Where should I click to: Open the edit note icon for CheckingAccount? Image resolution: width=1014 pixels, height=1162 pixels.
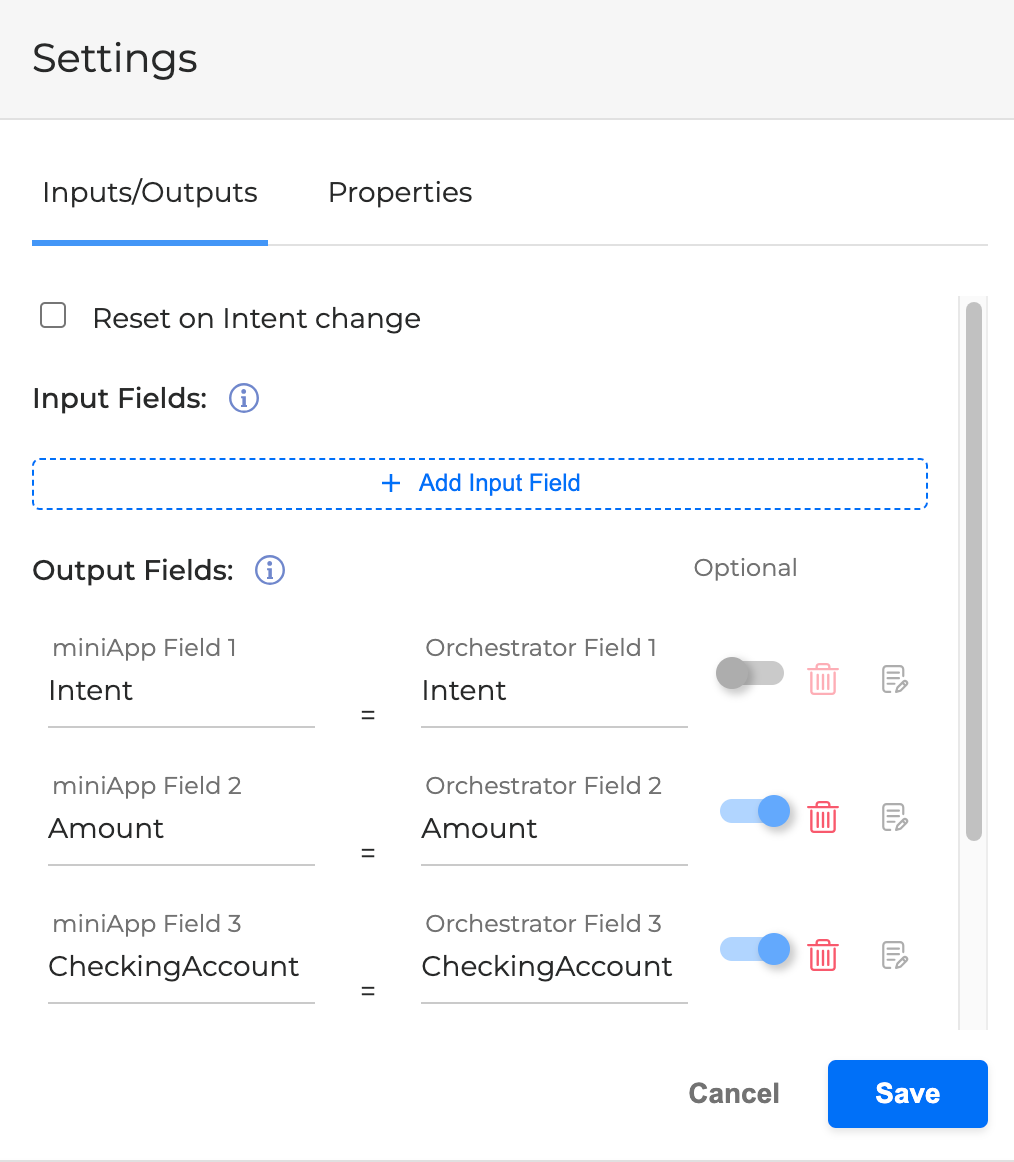tap(894, 955)
